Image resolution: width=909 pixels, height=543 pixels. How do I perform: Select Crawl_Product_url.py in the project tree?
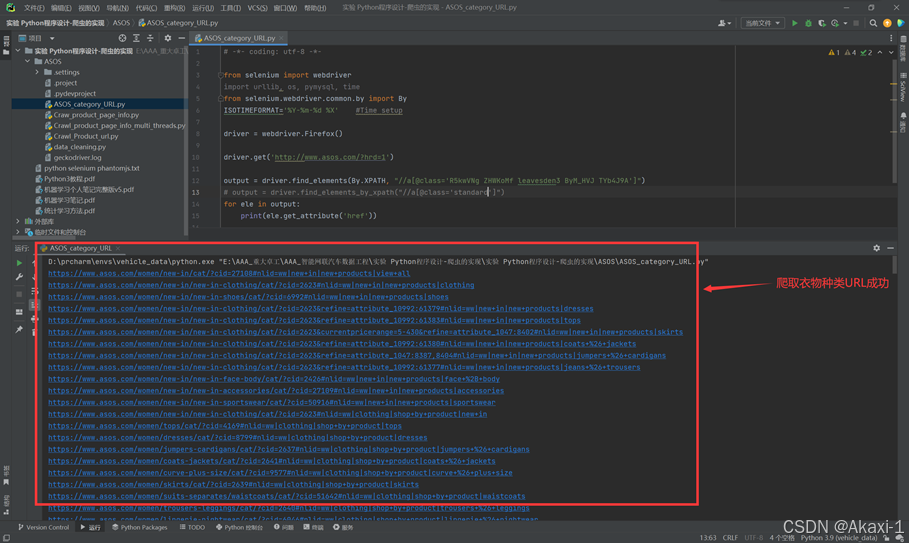pos(85,136)
